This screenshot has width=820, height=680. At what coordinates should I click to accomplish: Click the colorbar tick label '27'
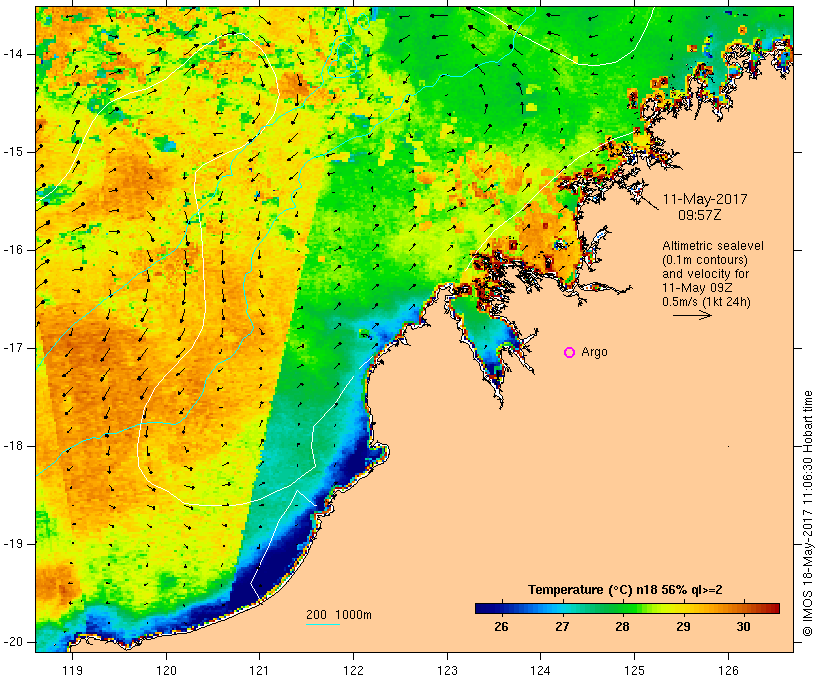[x=562, y=627]
